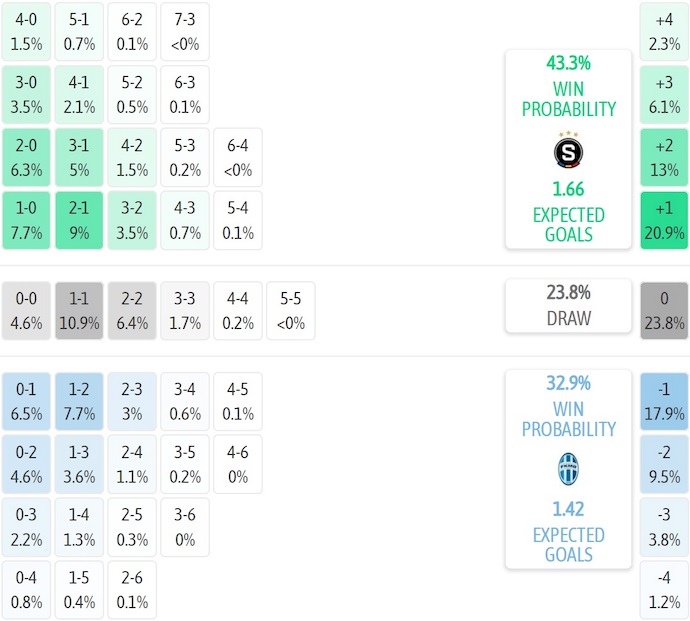Click the 1.66 expected goals value
This screenshot has height=621, width=690.
click(568, 189)
